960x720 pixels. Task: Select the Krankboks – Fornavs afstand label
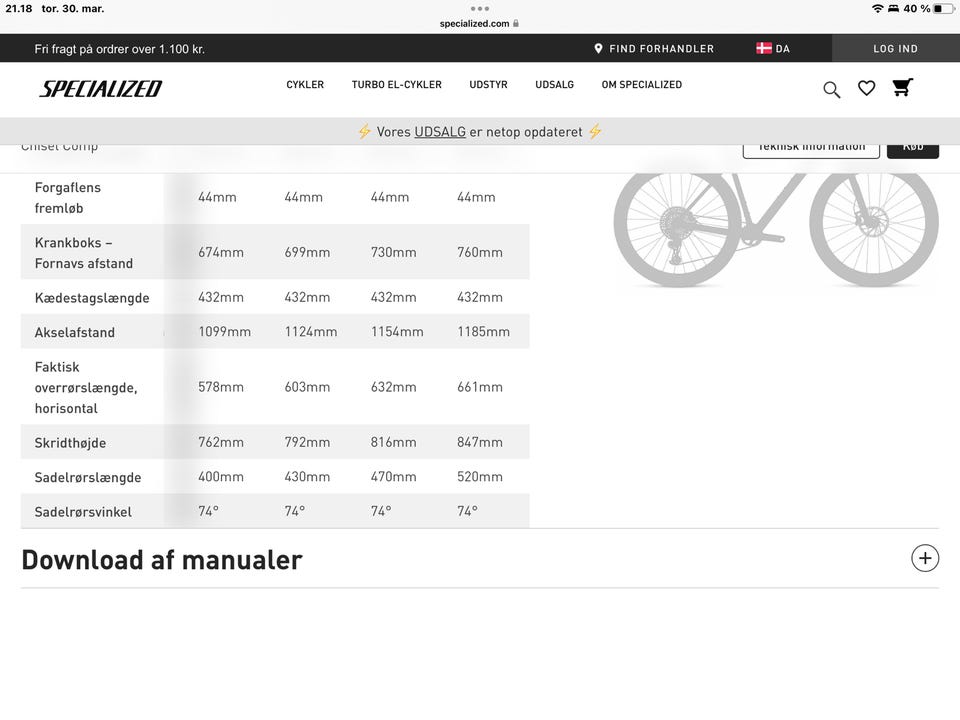coord(84,253)
